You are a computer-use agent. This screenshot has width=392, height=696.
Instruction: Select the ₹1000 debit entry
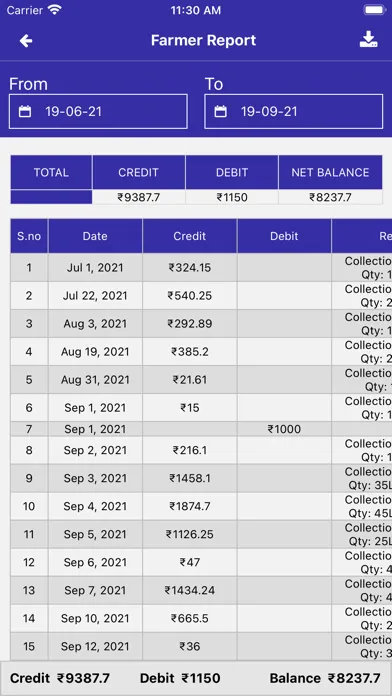click(x=284, y=429)
